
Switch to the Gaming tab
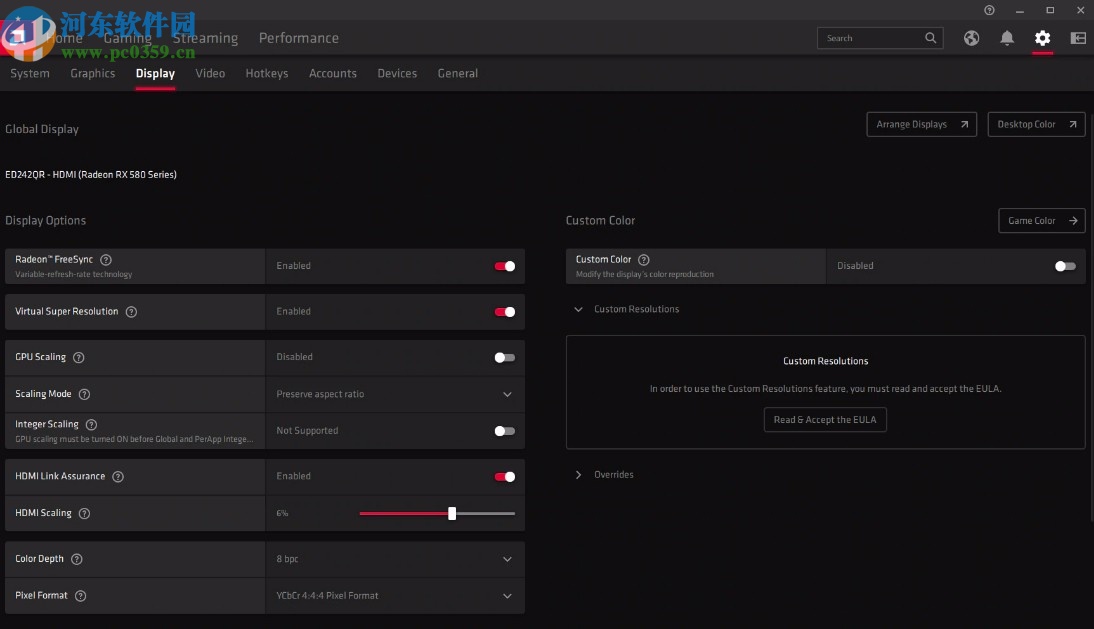pos(126,38)
